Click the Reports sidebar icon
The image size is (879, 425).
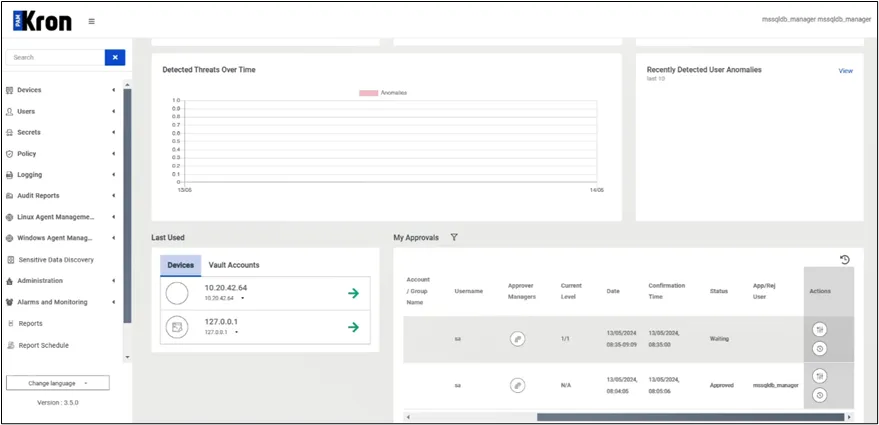tap(11, 324)
